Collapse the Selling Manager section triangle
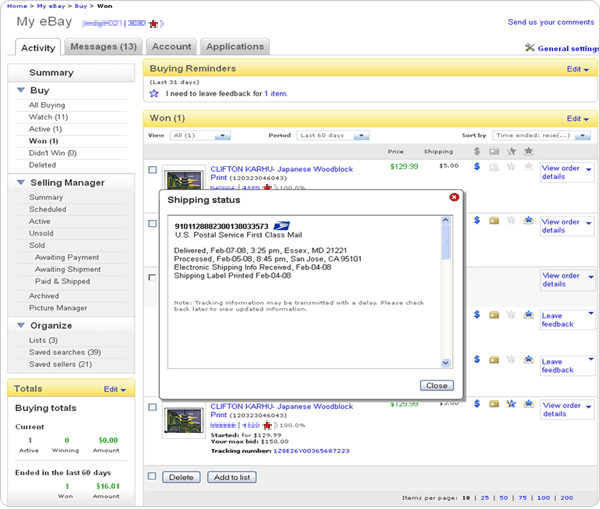 pyautogui.click(x=21, y=182)
